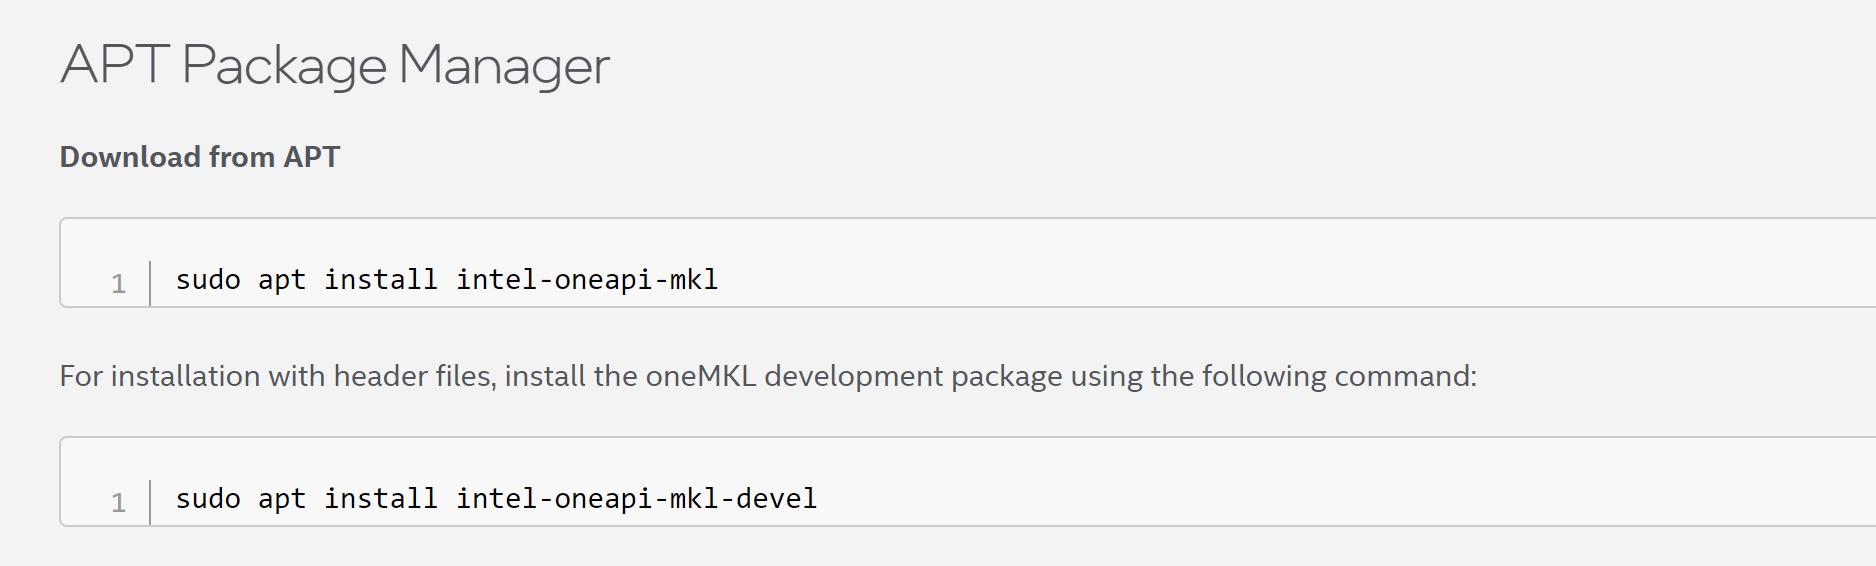Click the APT Package Manager heading
1876x566 pixels.
(335, 66)
